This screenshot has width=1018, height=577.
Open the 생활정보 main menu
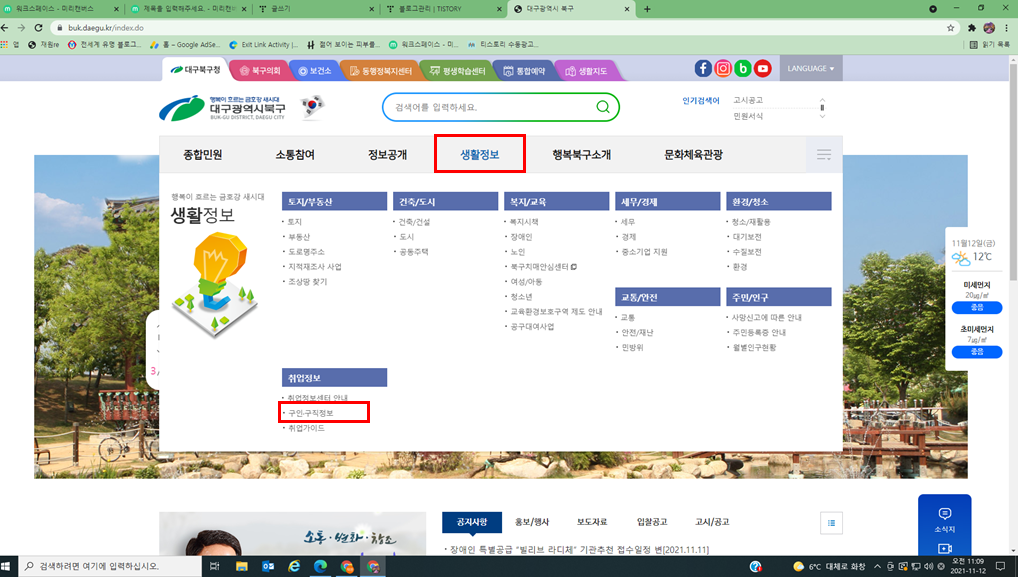click(480, 154)
